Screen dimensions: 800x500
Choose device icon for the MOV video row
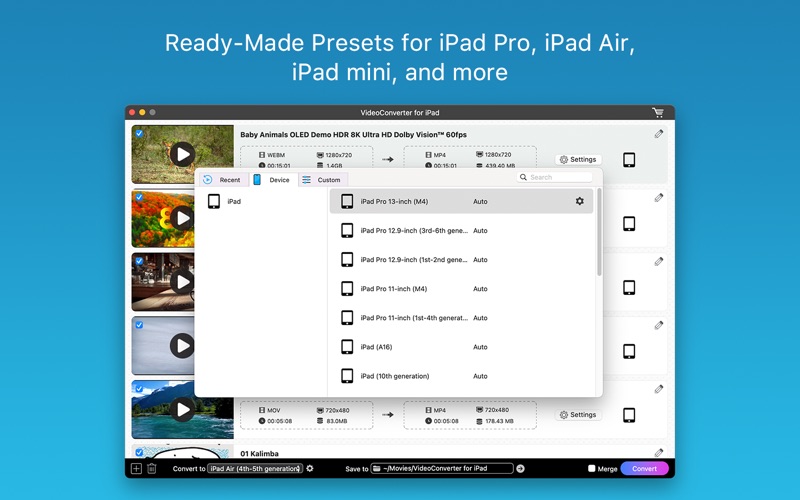pos(629,415)
